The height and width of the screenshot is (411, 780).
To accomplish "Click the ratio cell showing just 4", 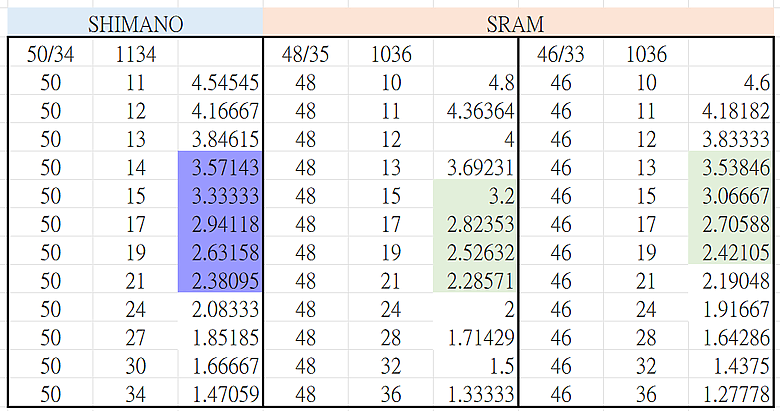I will (476, 138).
